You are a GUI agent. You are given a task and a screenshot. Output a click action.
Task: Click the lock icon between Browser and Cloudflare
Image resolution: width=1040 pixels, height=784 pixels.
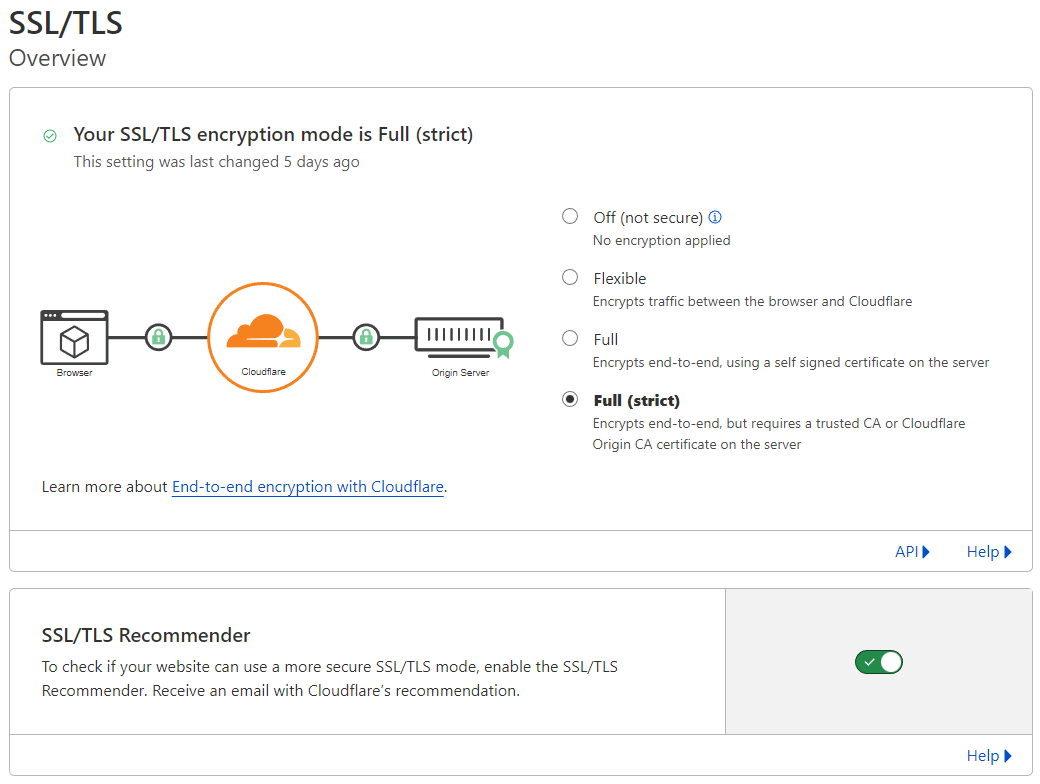click(x=157, y=337)
